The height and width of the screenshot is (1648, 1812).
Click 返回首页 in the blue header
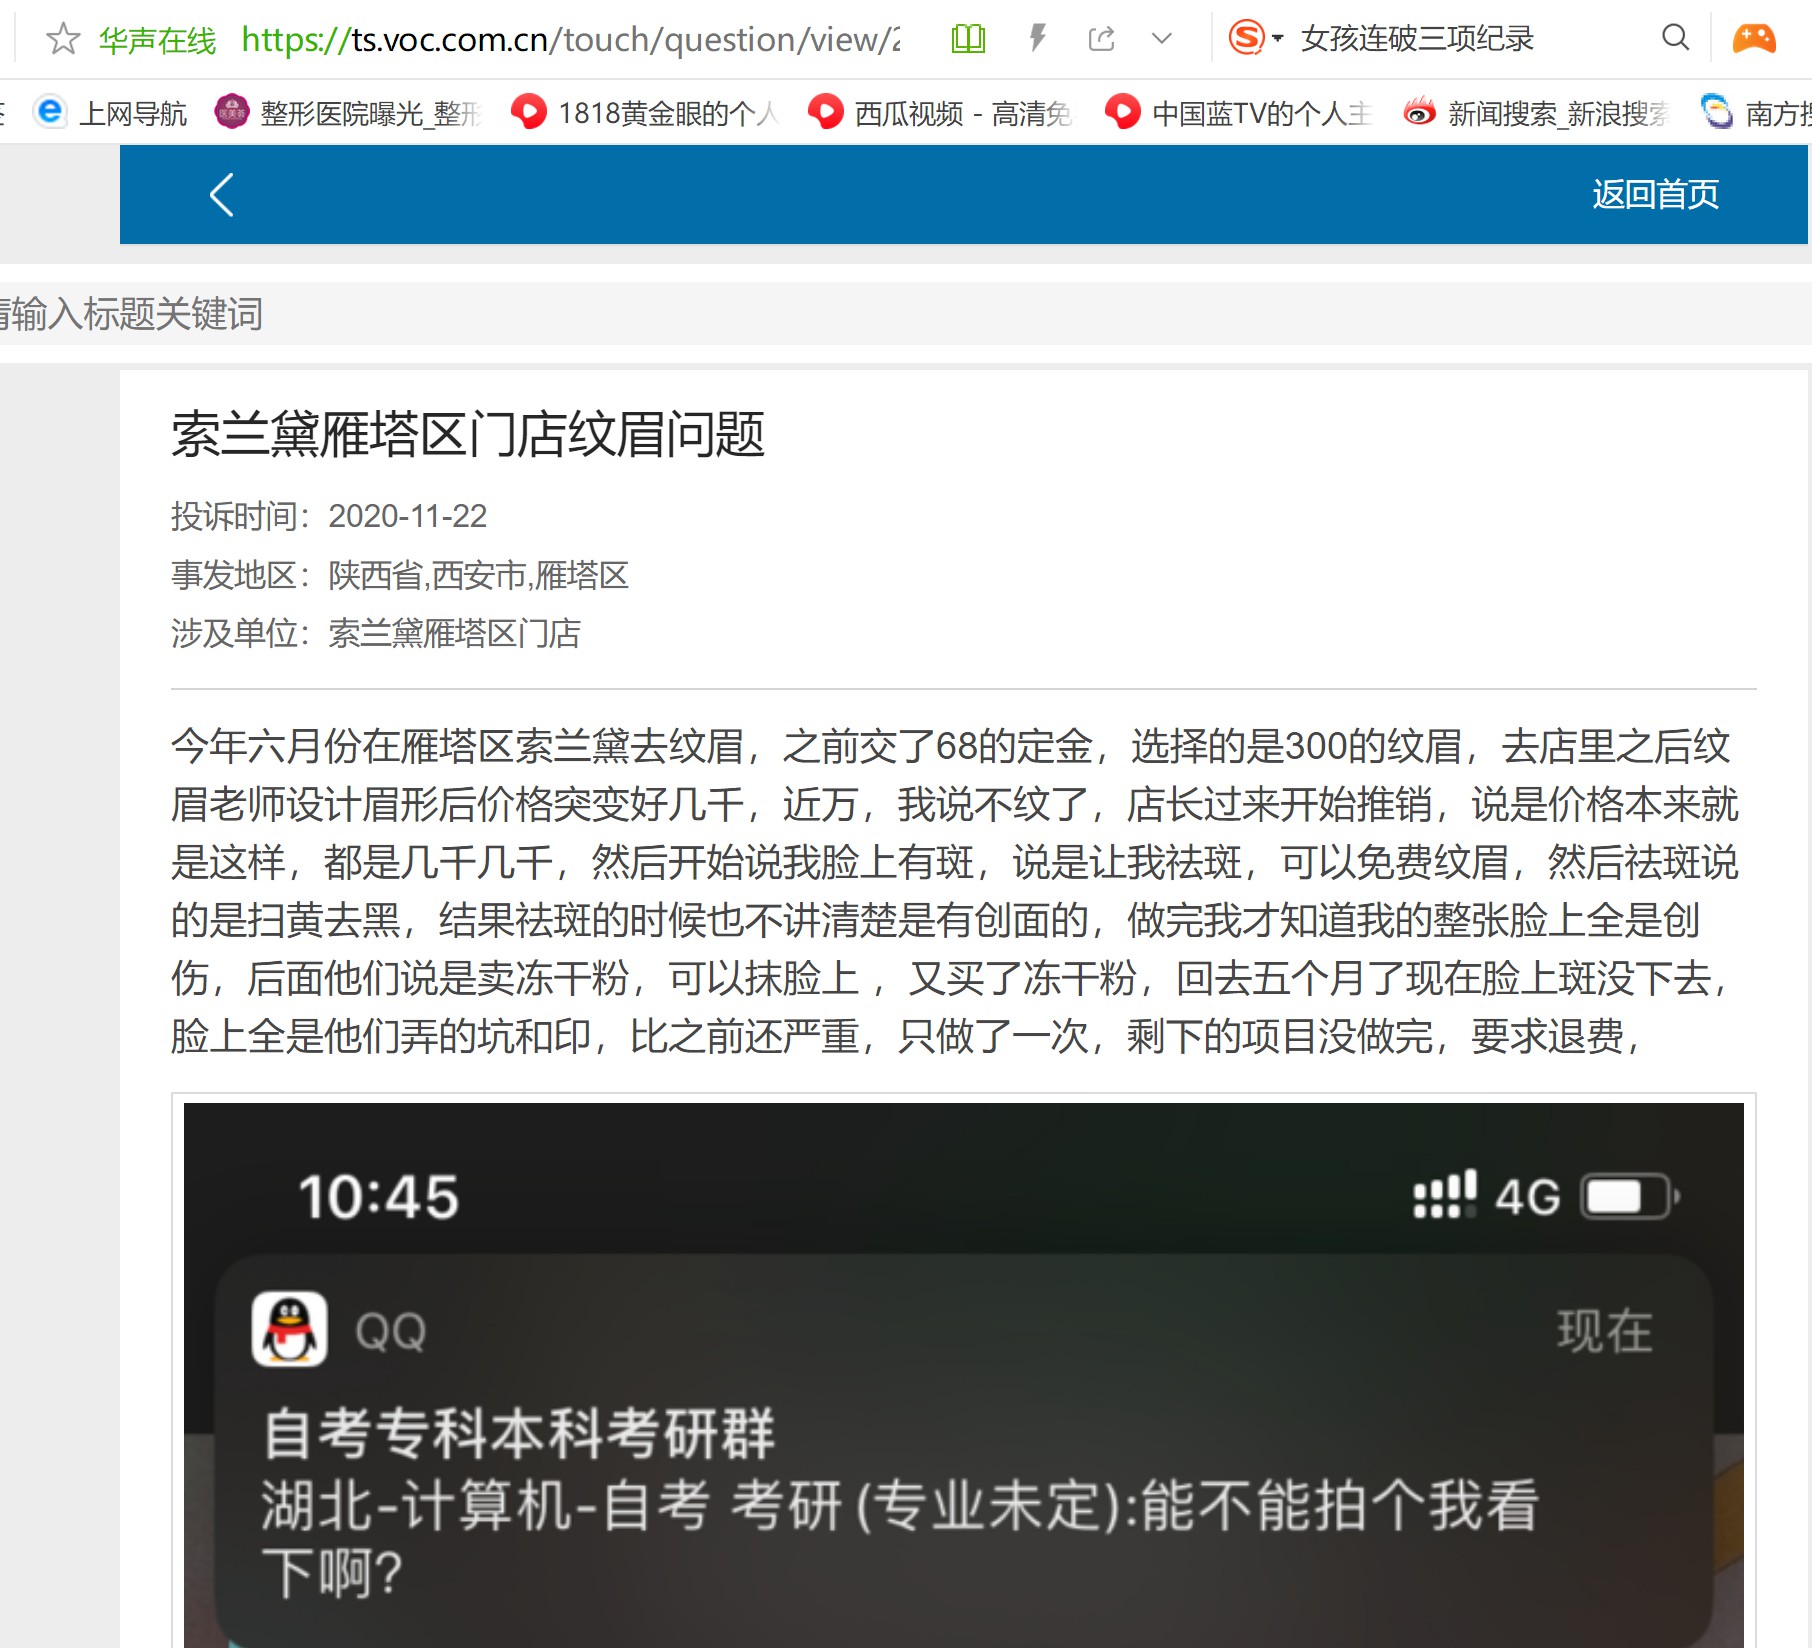[1655, 194]
